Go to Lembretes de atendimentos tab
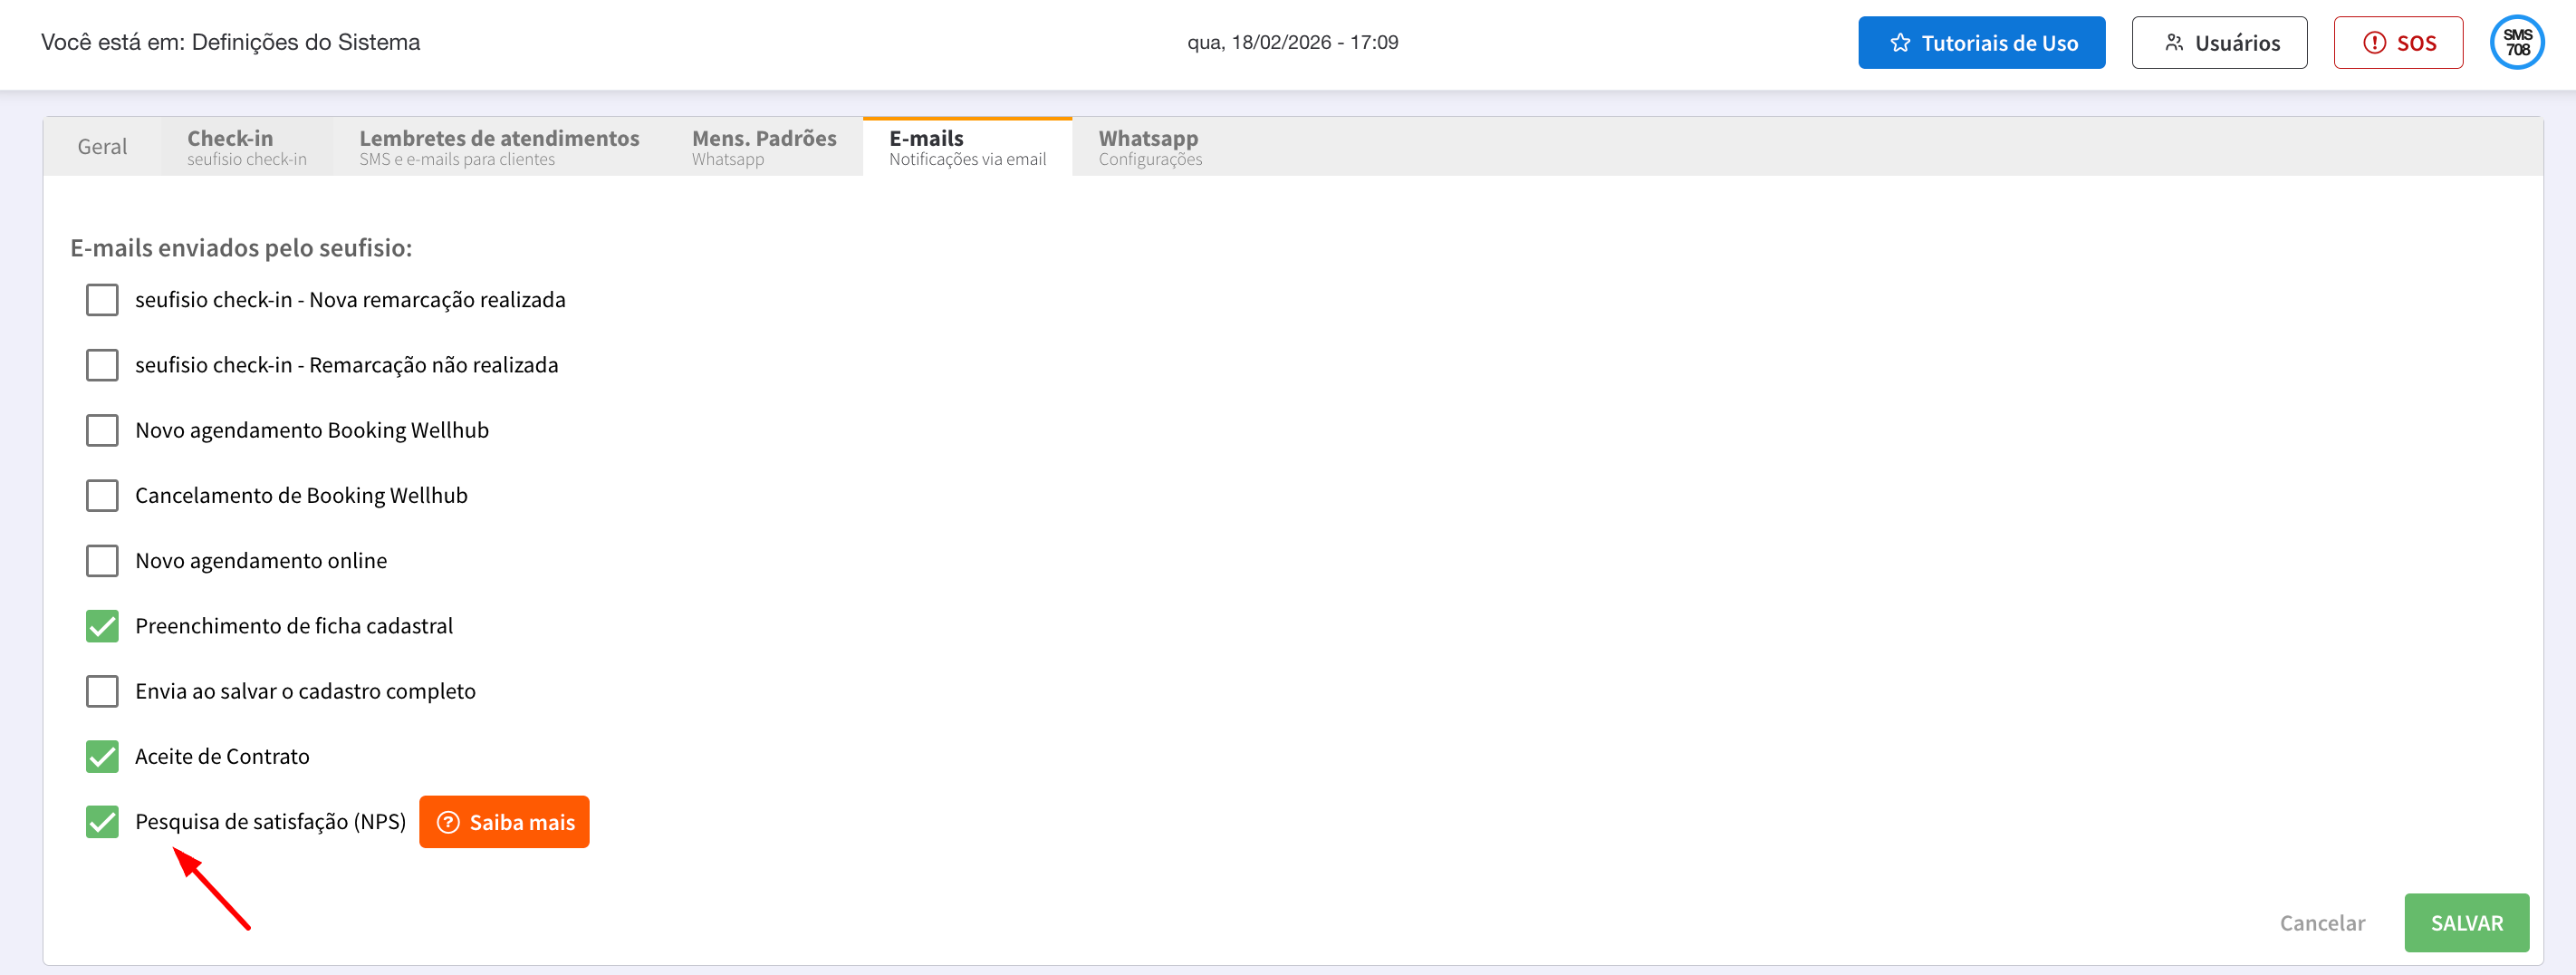 [498, 147]
